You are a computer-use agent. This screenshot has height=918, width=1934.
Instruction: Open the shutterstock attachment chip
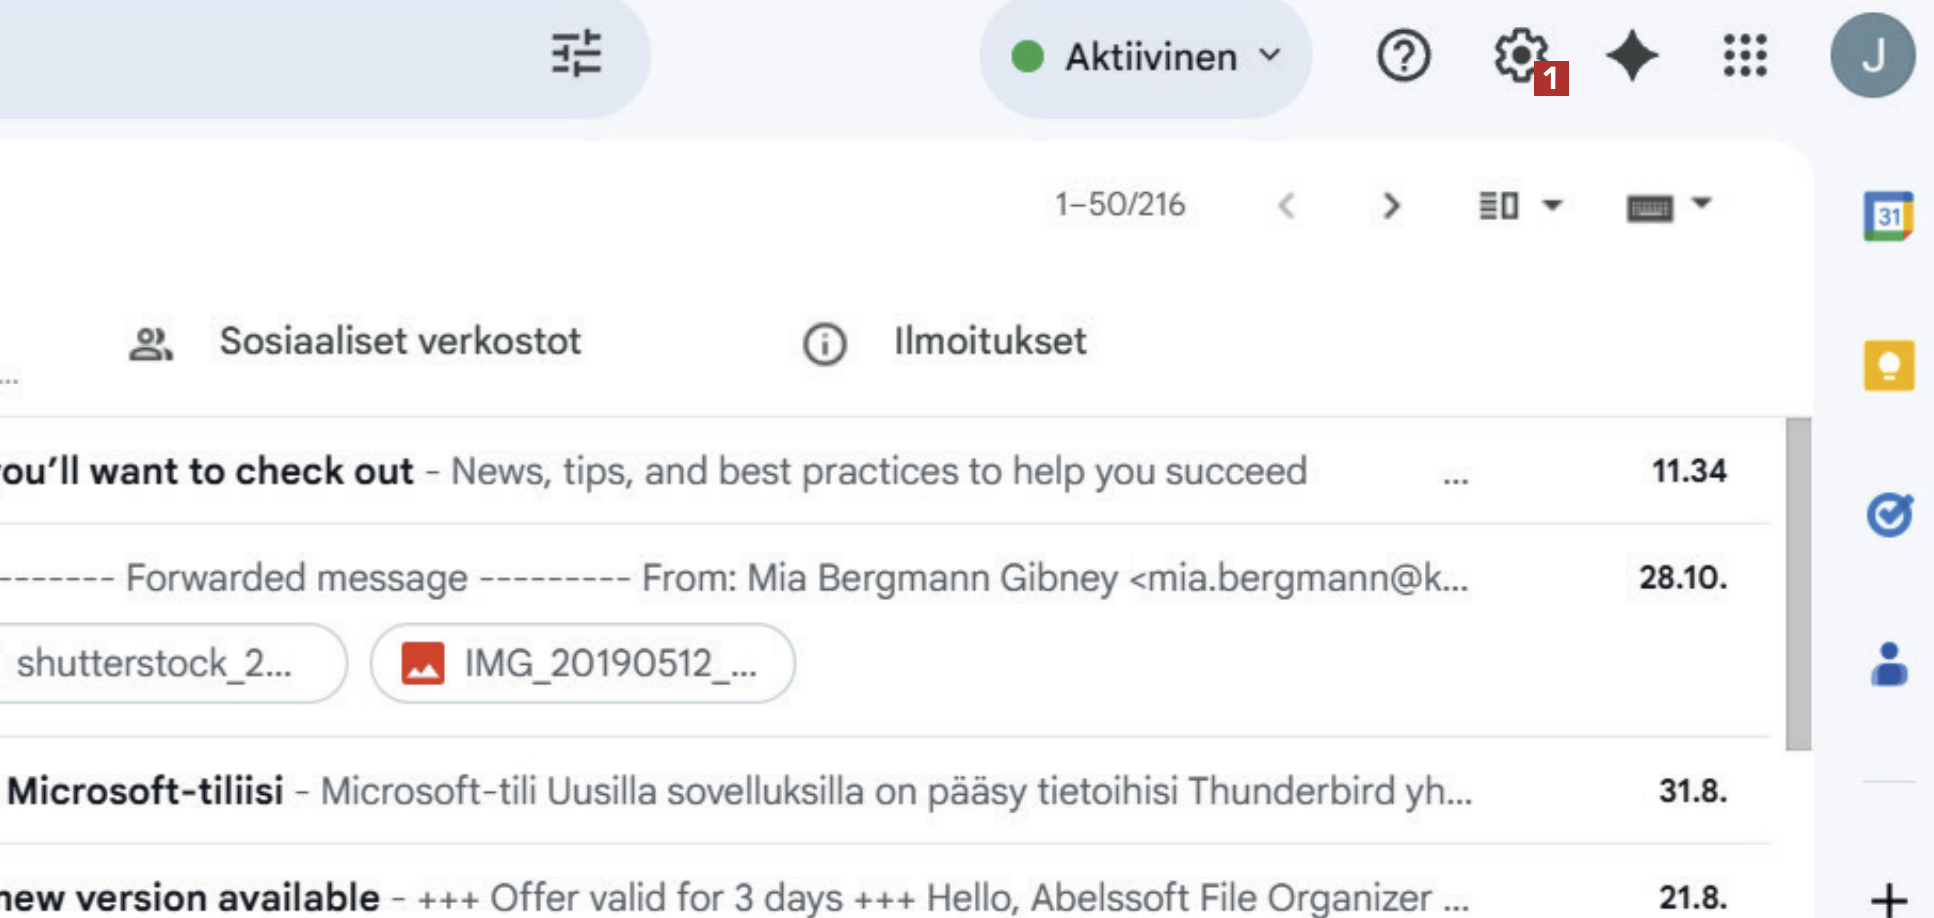pos(160,663)
